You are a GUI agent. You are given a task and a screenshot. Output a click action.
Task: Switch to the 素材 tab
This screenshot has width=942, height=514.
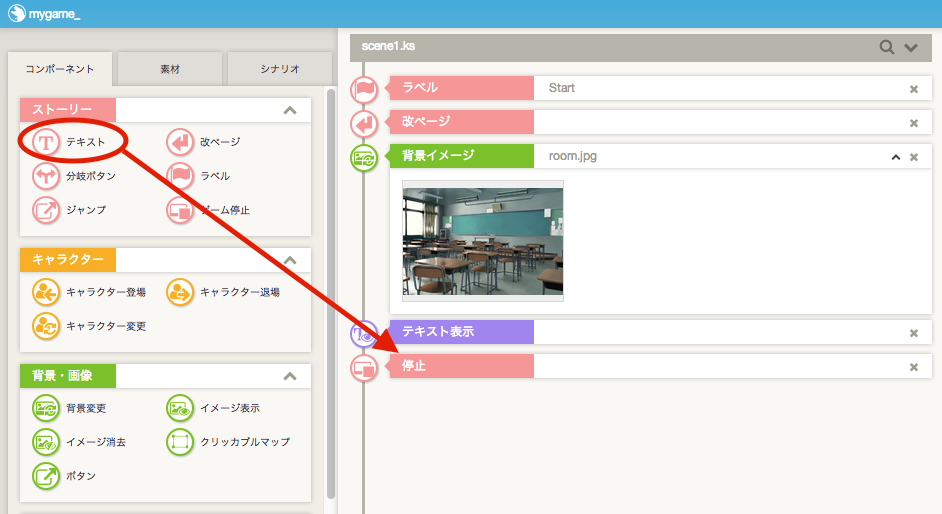coord(170,69)
